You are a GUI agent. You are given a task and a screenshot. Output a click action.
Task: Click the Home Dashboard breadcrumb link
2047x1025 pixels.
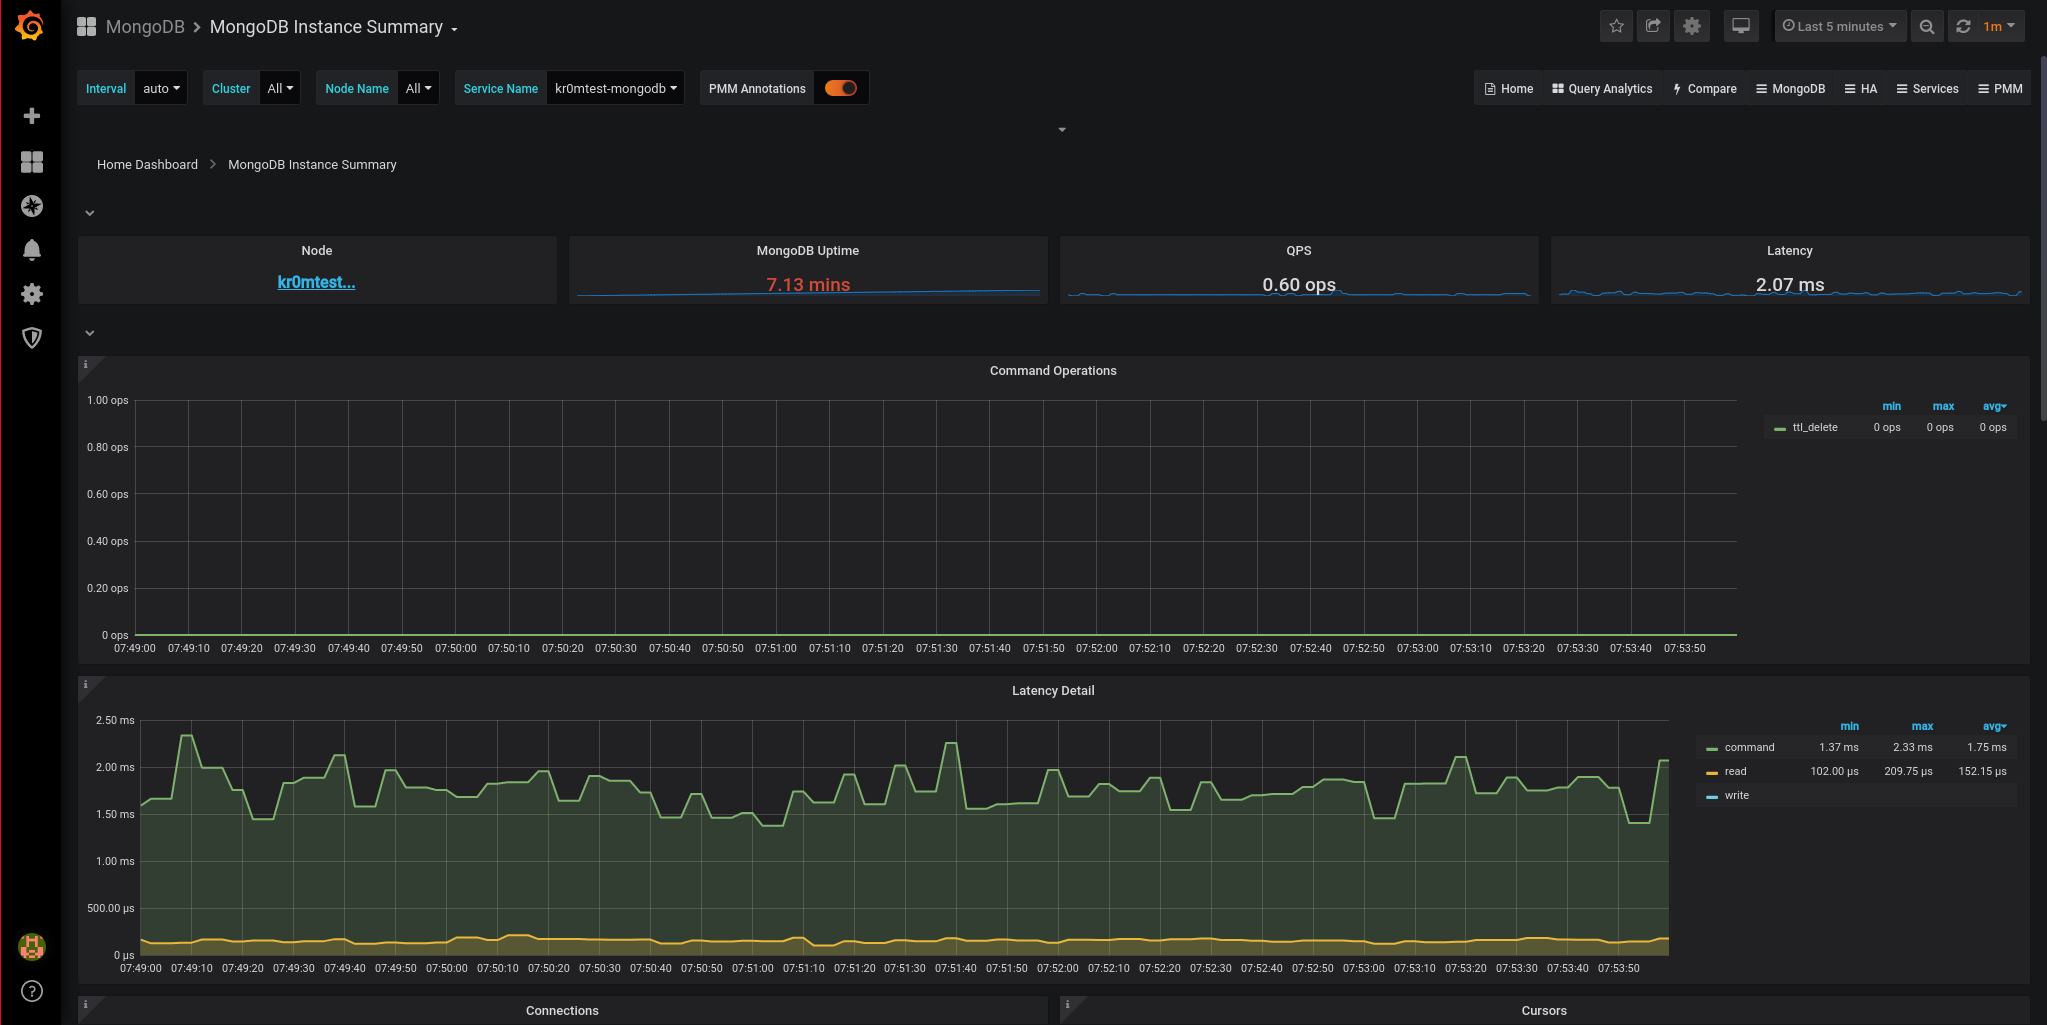(147, 164)
